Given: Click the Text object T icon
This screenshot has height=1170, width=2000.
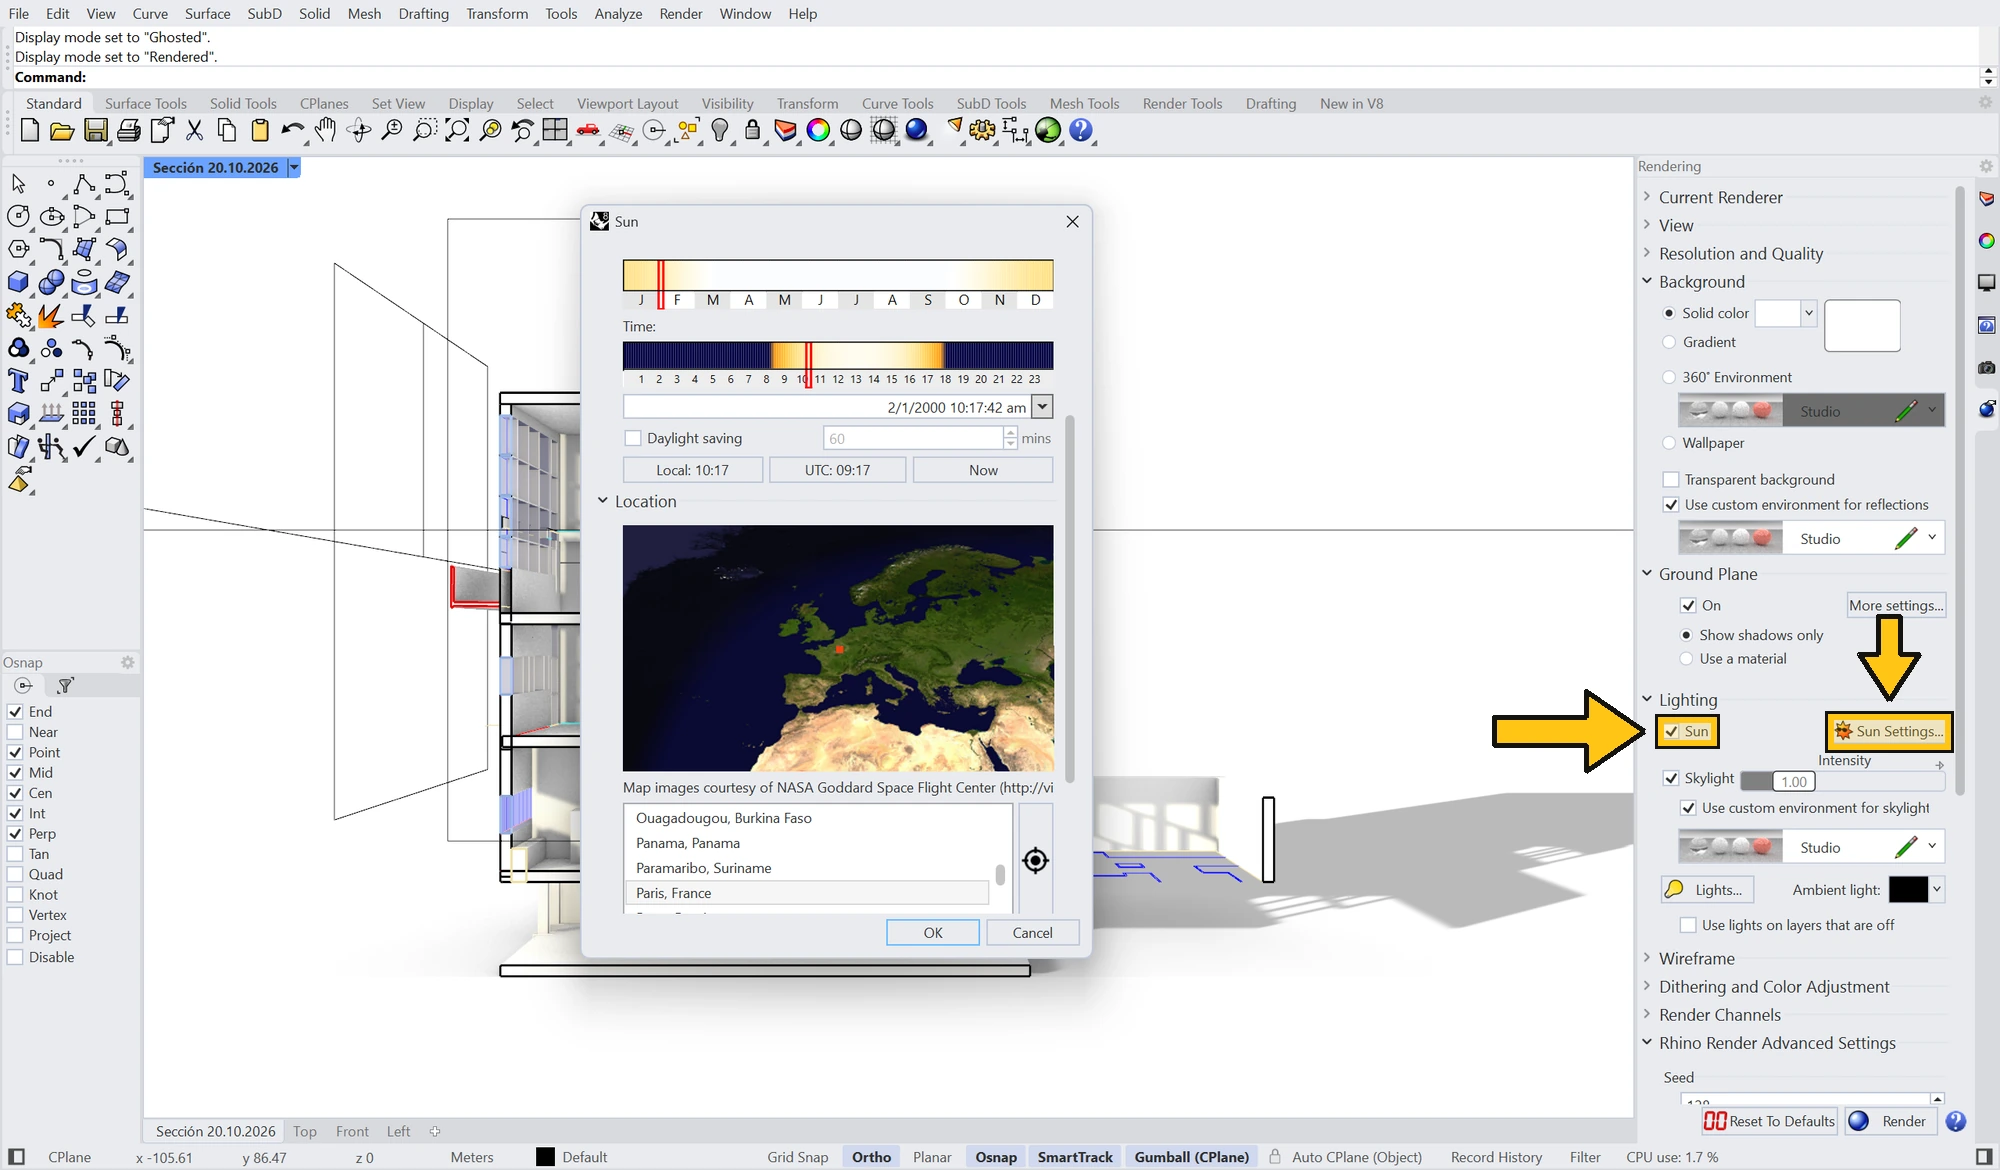Looking at the screenshot, I should [18, 381].
